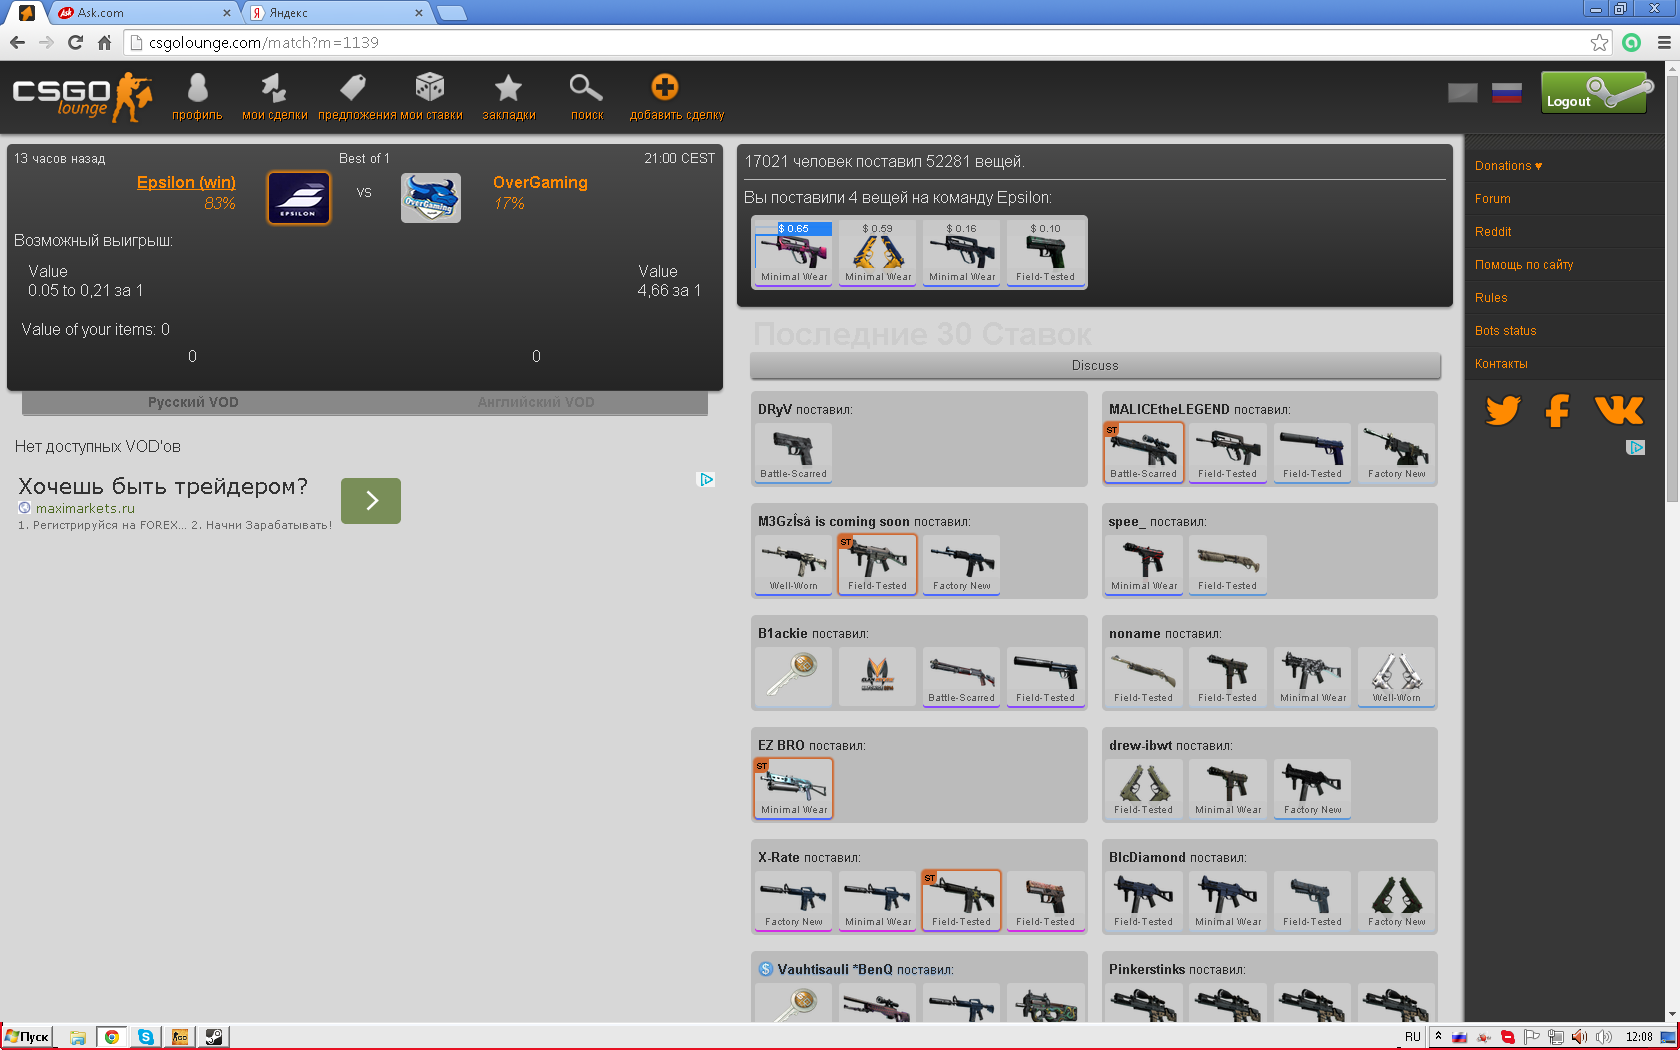Image resolution: width=1680 pixels, height=1050 pixels.
Task: Open the Donations sidebar link
Action: coord(1508,166)
